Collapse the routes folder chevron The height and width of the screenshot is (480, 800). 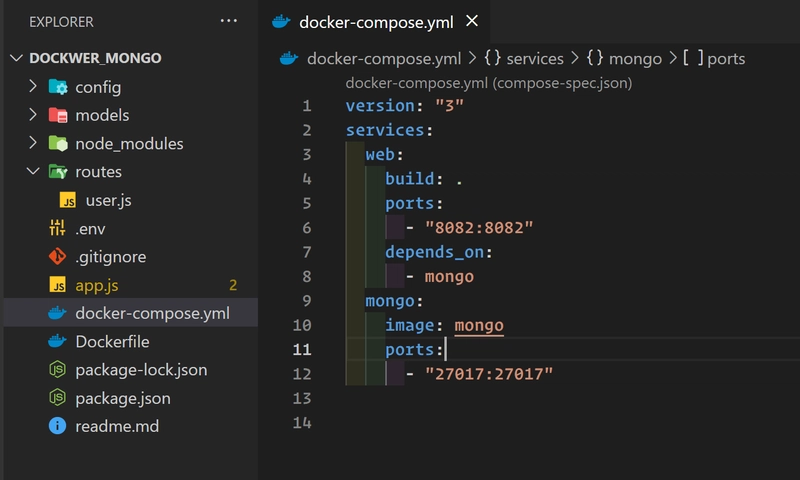(33, 171)
